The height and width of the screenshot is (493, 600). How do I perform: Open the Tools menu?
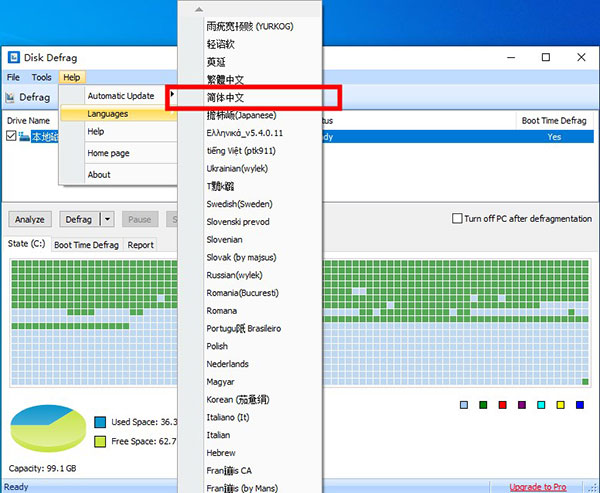pyautogui.click(x=41, y=77)
